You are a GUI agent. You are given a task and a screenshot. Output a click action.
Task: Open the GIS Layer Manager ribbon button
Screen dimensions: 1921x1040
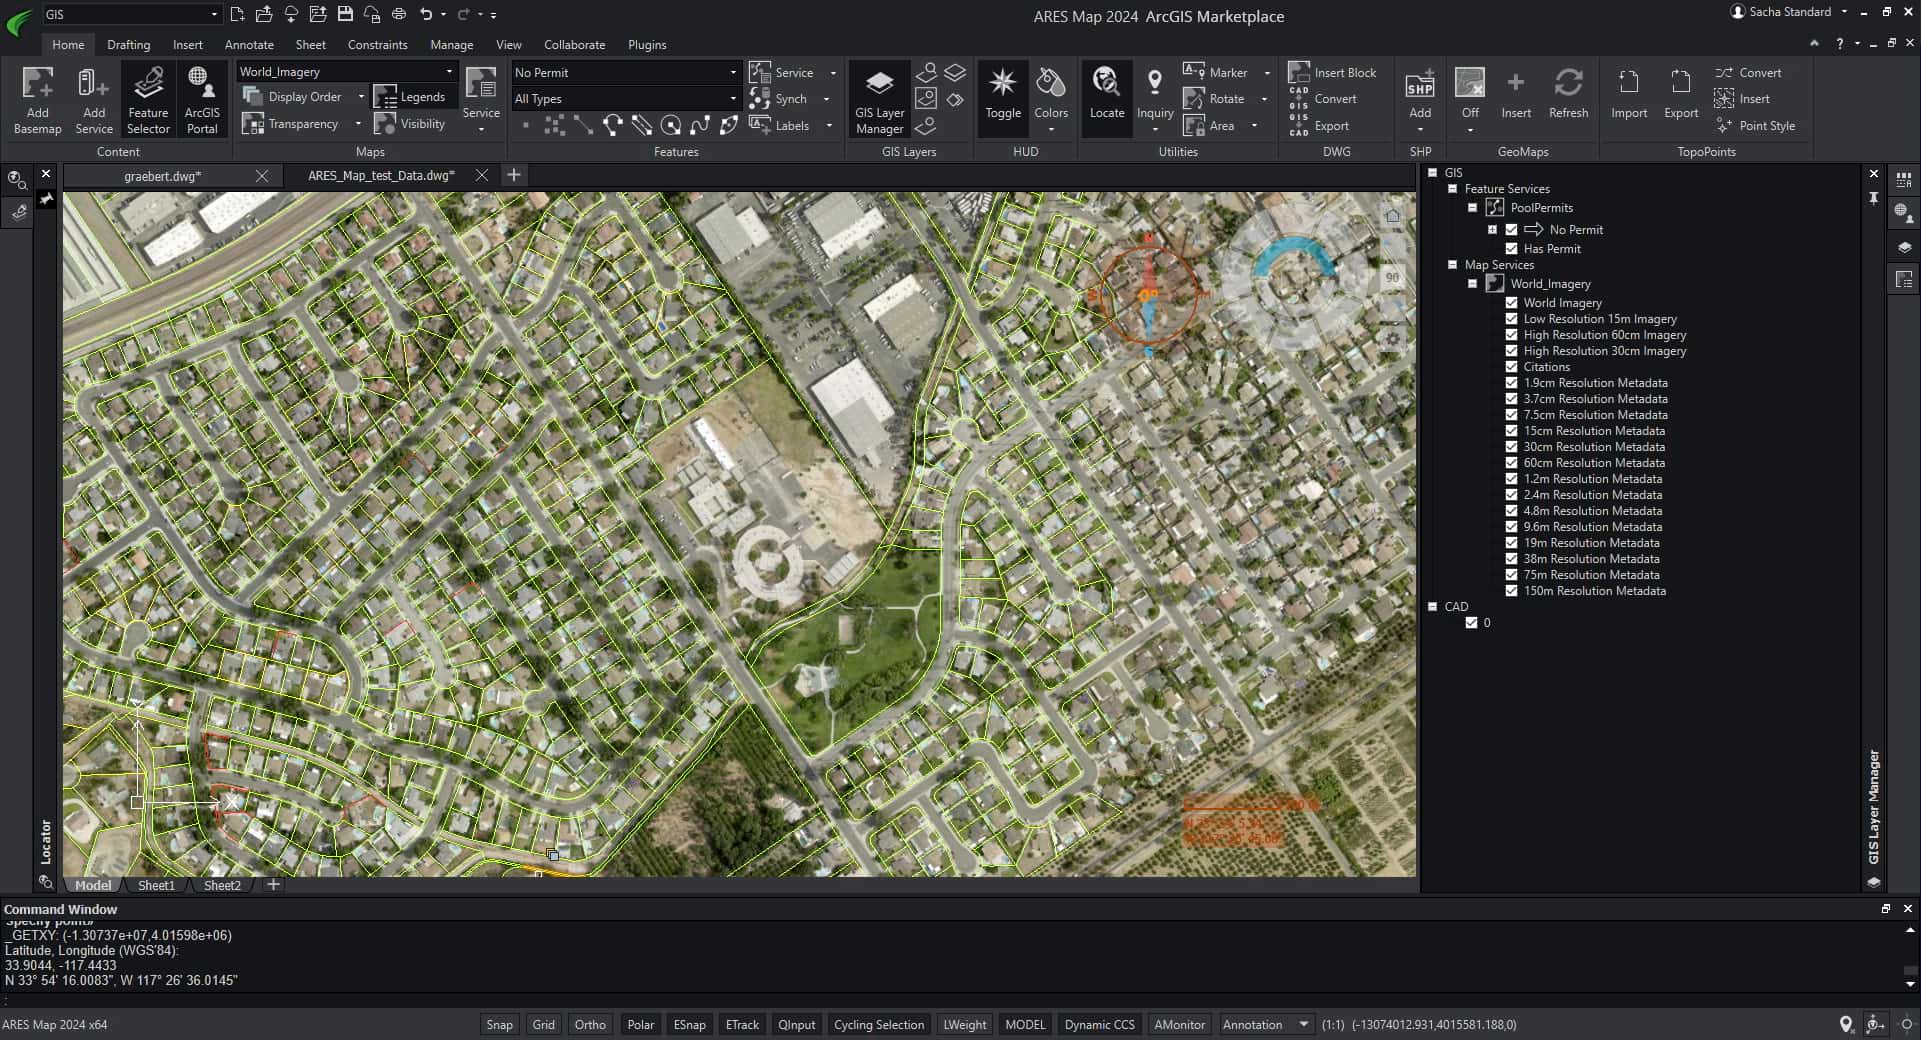879,99
